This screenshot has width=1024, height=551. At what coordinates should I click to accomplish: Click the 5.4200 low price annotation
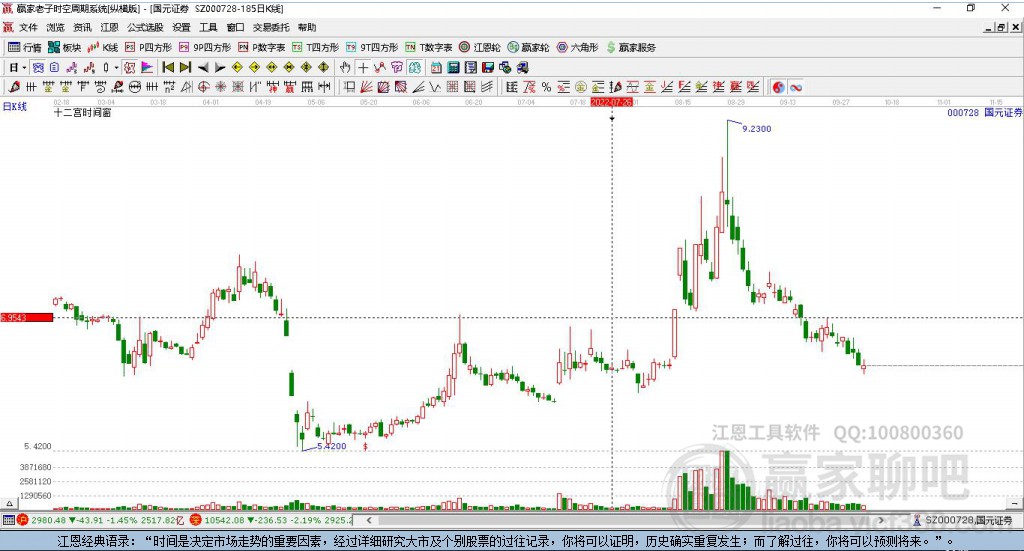tap(332, 446)
